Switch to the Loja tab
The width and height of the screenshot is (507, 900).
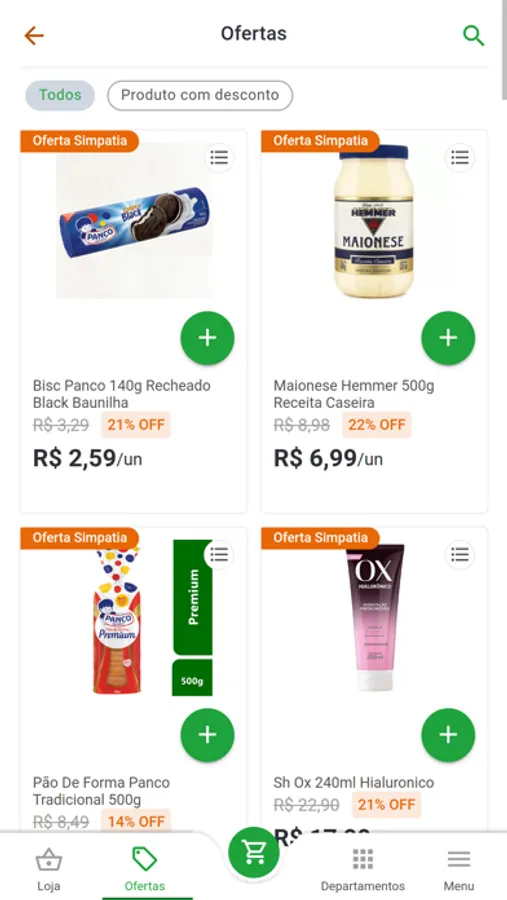49,868
